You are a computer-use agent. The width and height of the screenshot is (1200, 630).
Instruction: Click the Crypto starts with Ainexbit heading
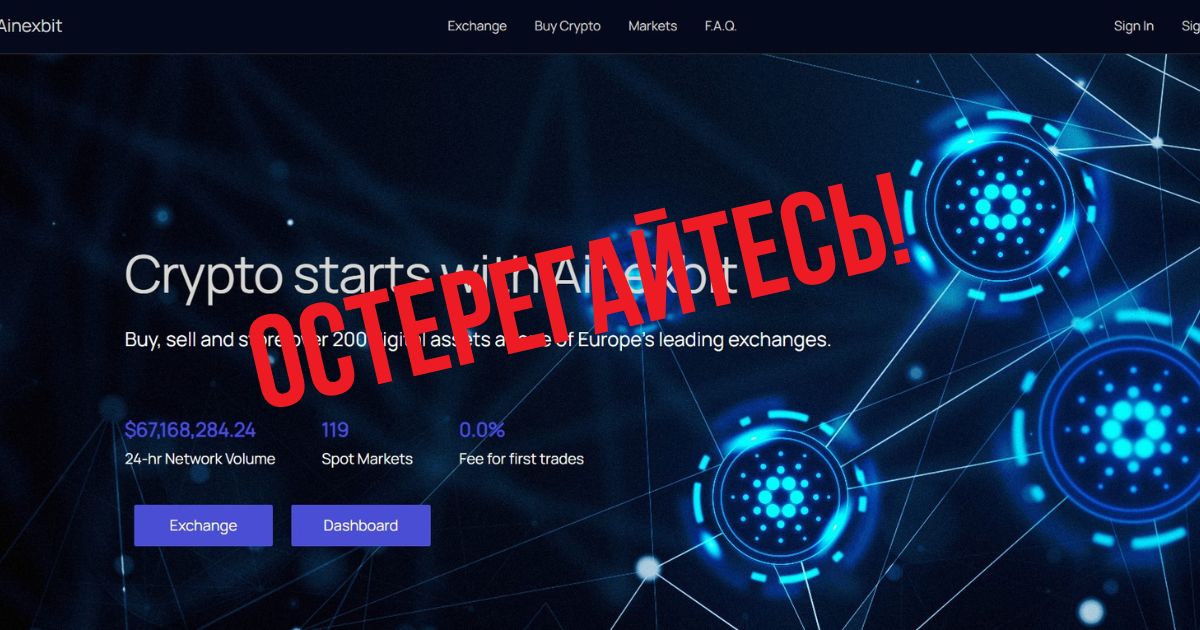[x=431, y=275]
